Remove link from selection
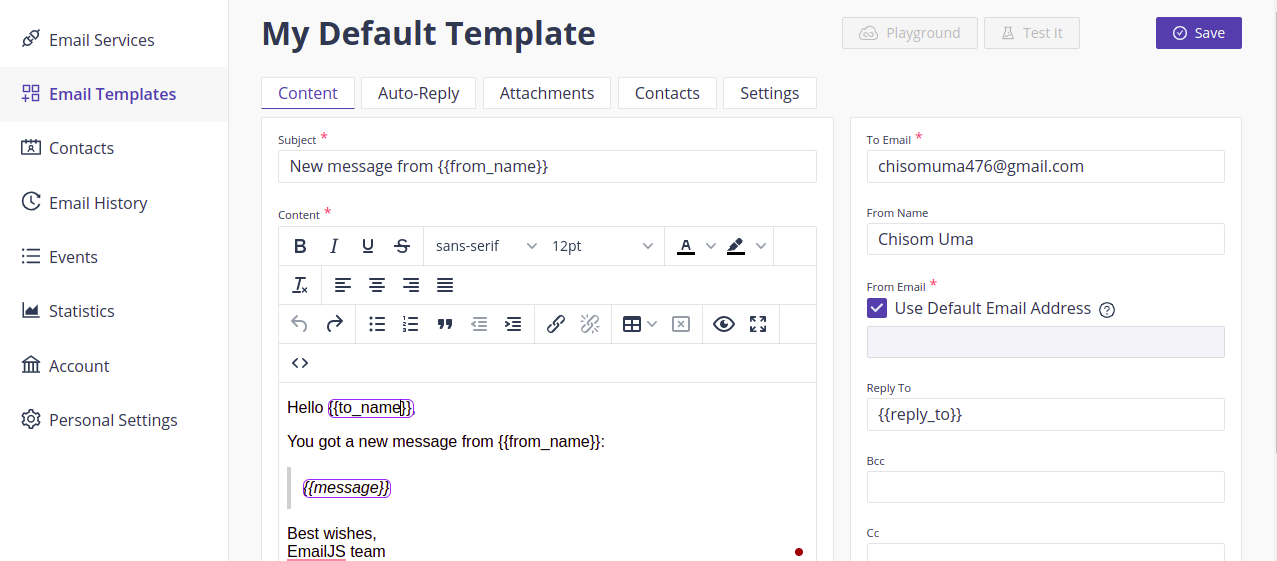This screenshot has height=561, width=1277. (590, 324)
